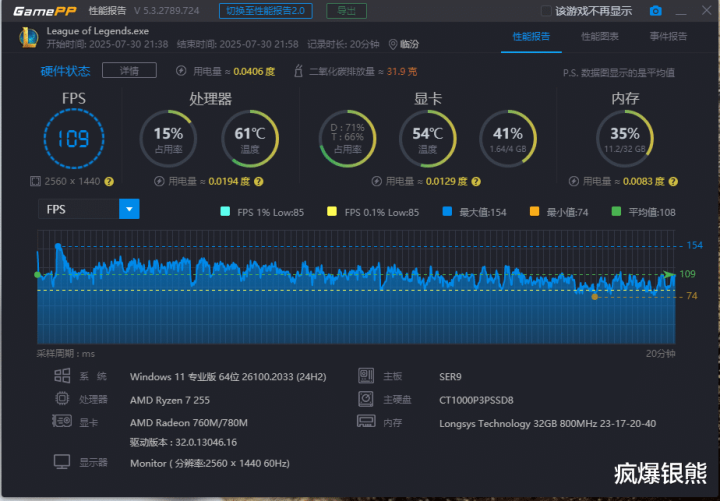Click the FPS 0.1% Low yellow swatch
The image size is (720, 501).
click(x=332, y=211)
